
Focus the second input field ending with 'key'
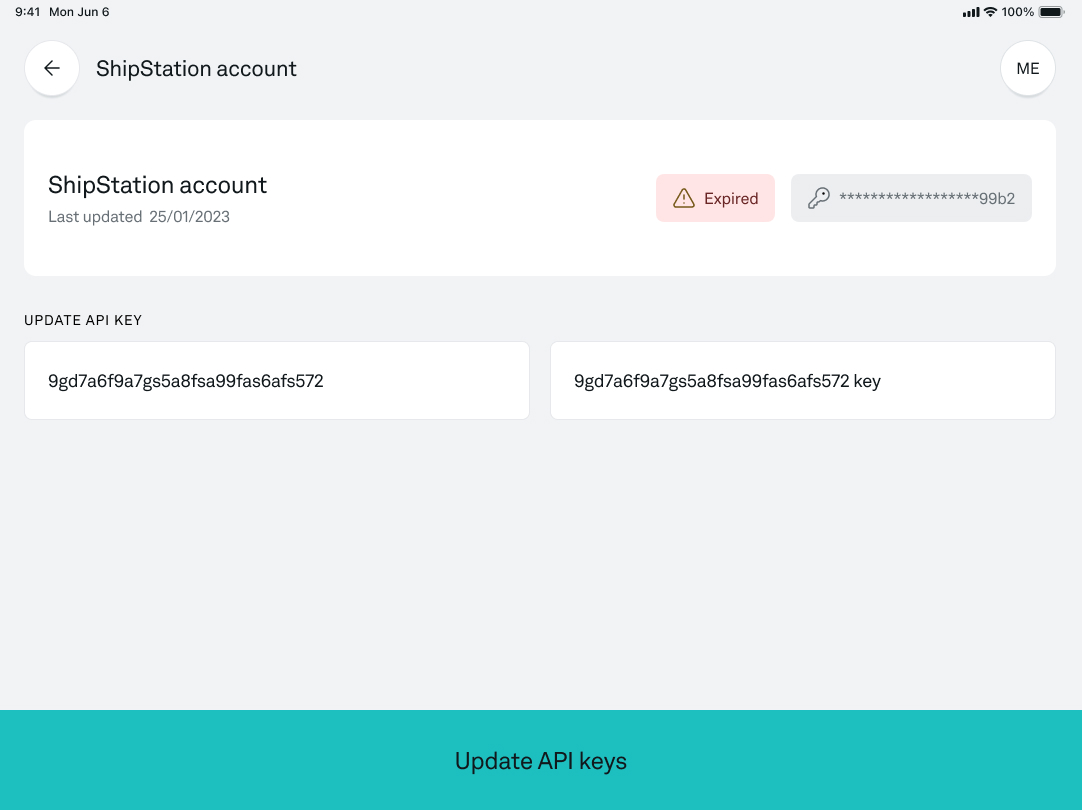click(802, 381)
